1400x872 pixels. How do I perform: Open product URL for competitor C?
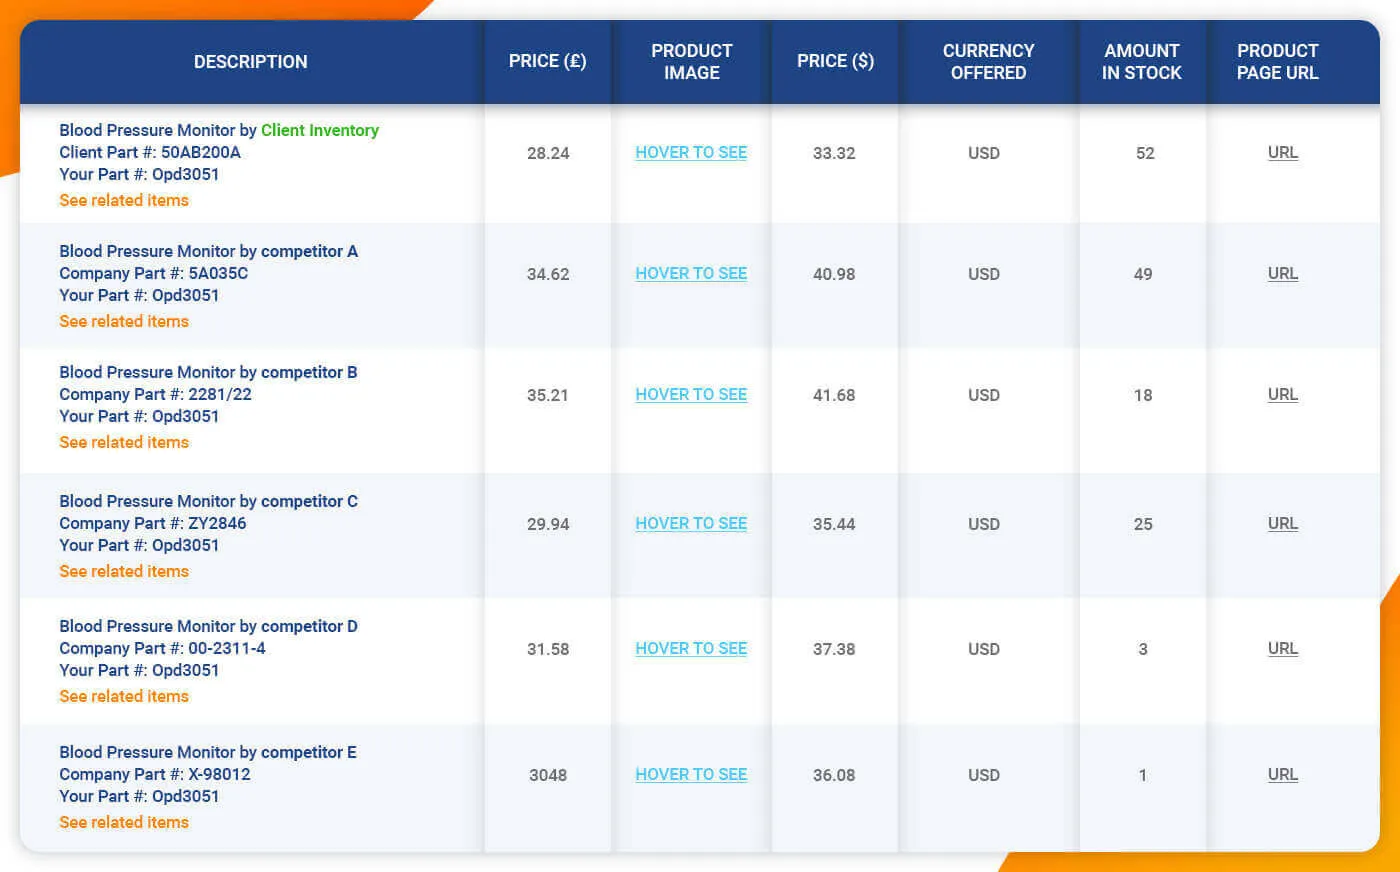[1283, 523]
